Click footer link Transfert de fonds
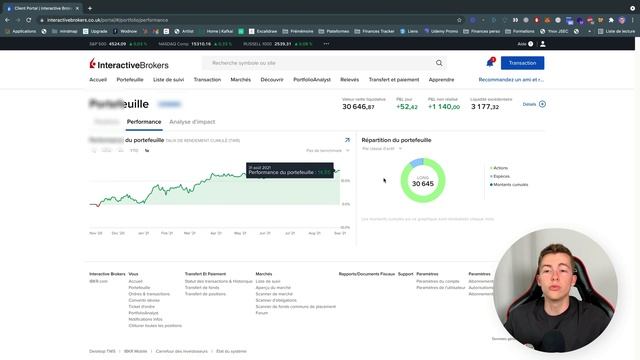Image resolution: width=640 pixels, height=360 pixels. coord(202,287)
